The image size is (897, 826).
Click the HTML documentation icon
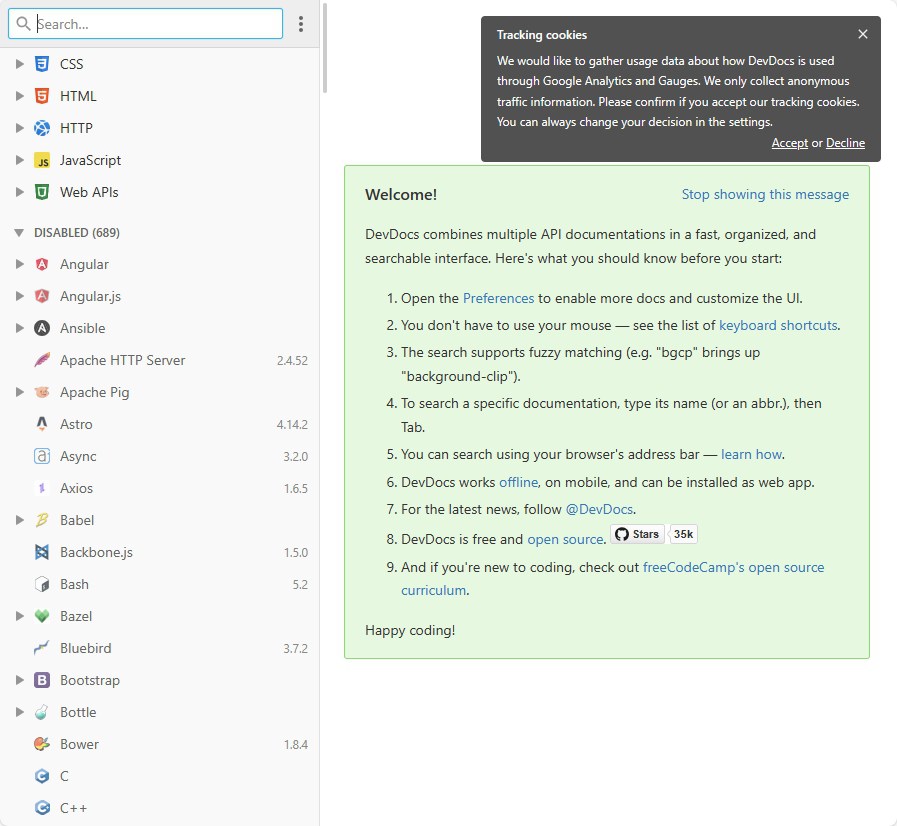(40, 96)
